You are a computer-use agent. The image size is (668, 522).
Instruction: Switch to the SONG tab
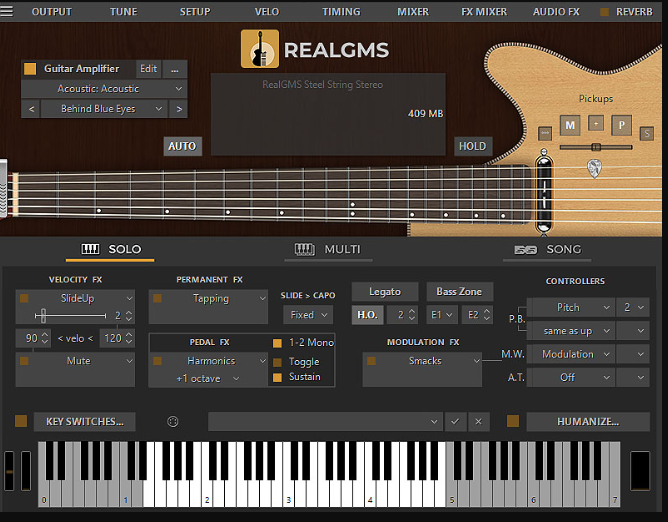coord(547,249)
